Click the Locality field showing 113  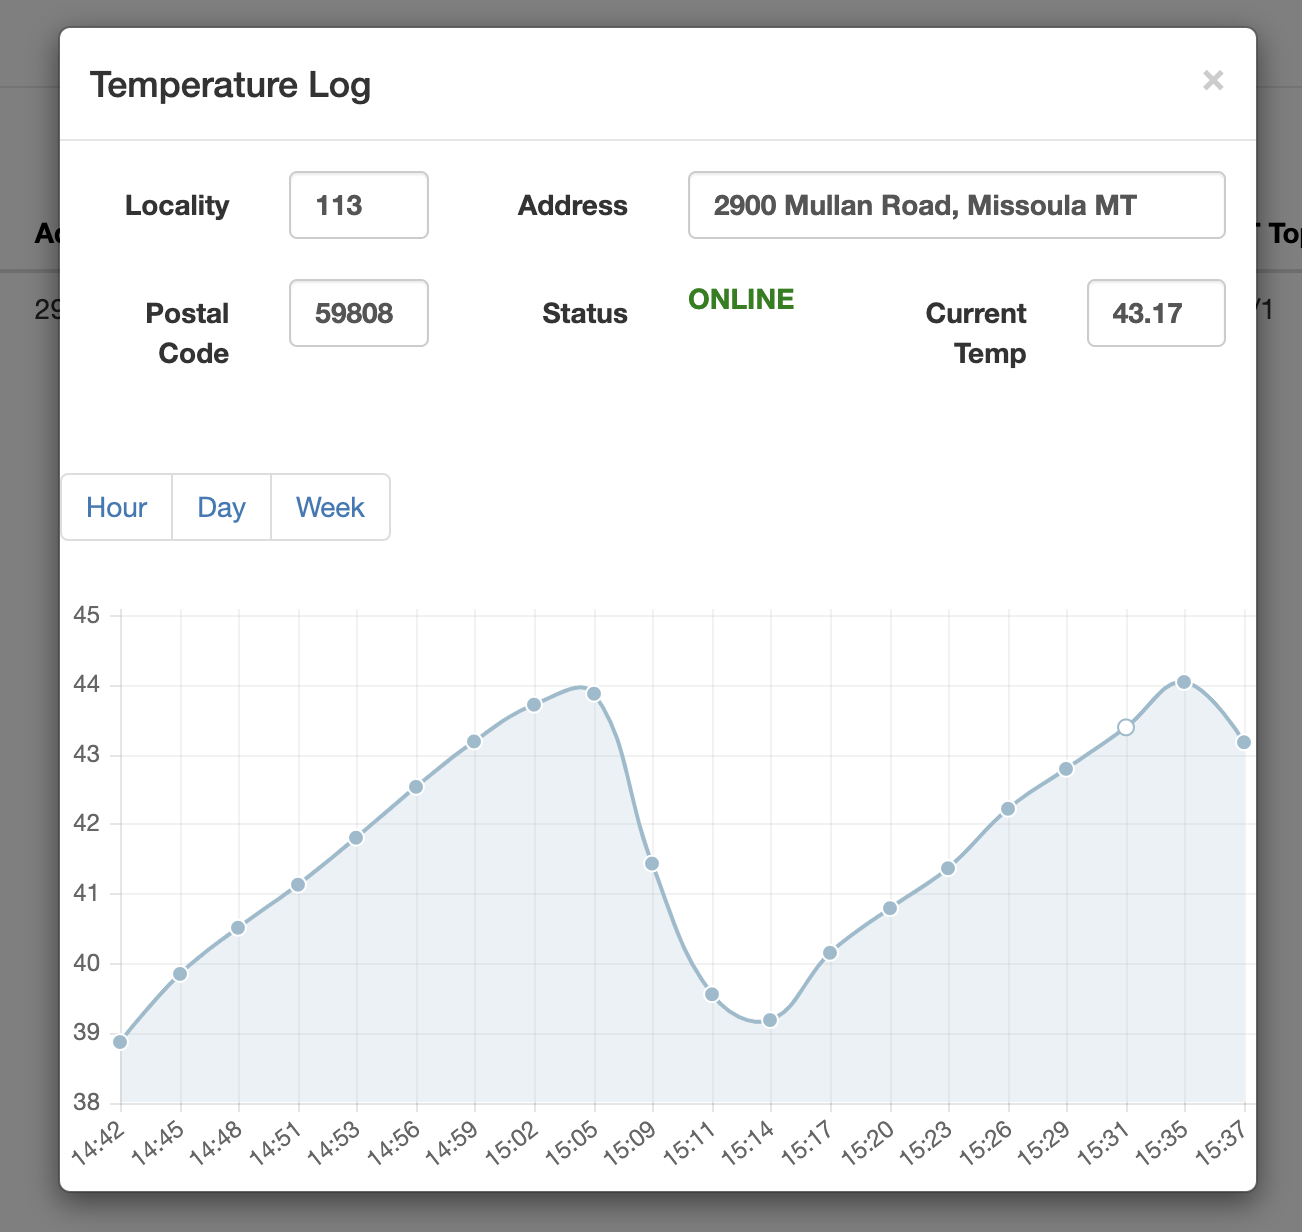pyautogui.click(x=359, y=205)
